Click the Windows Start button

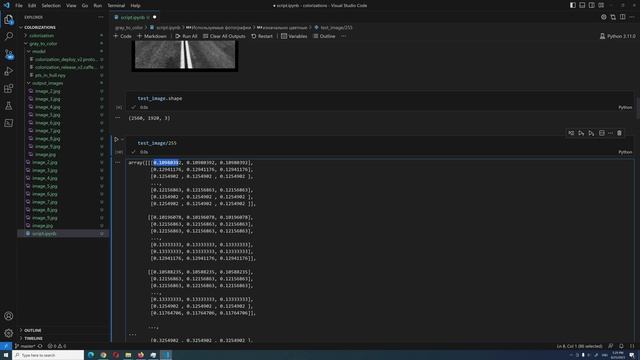click(x=6, y=355)
